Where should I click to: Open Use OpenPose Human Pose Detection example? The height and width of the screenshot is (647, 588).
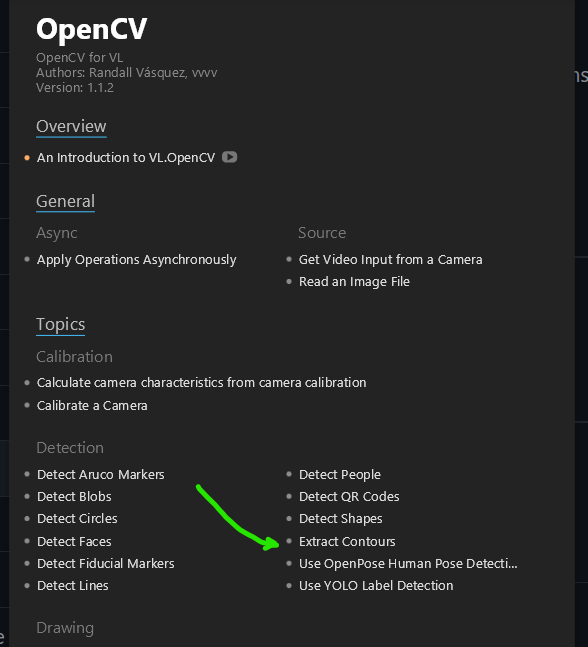(408, 564)
